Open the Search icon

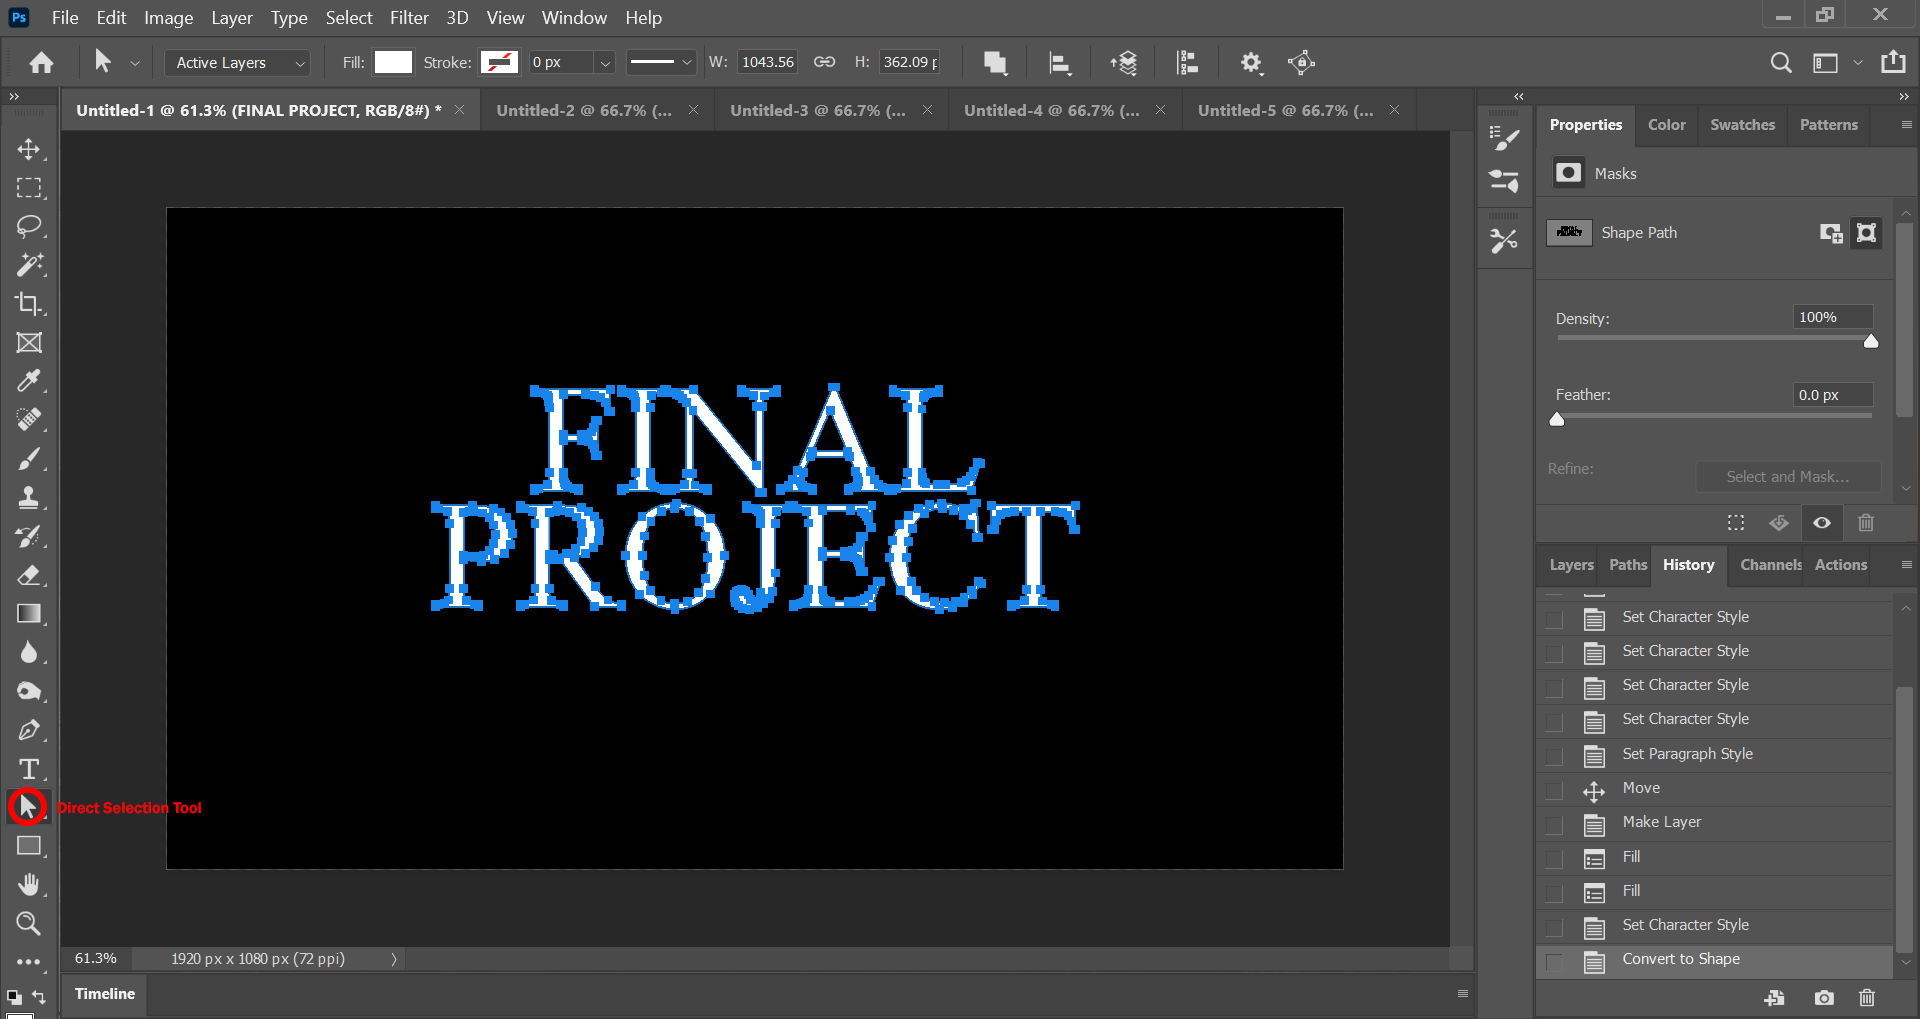[x=1780, y=63]
